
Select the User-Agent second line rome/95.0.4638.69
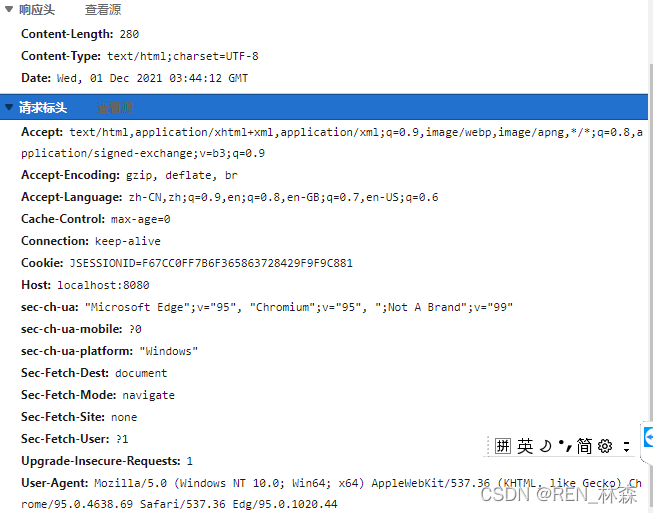coord(179,504)
